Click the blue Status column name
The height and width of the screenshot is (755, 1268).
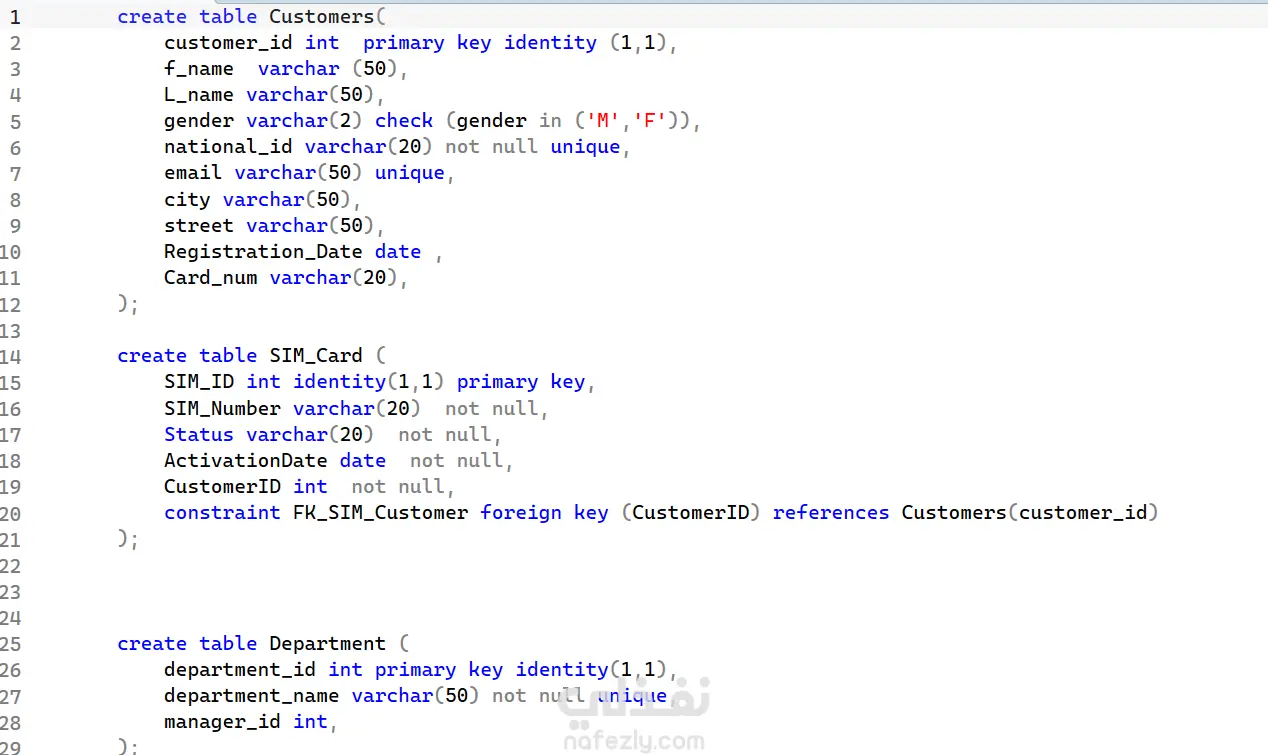pos(199,434)
